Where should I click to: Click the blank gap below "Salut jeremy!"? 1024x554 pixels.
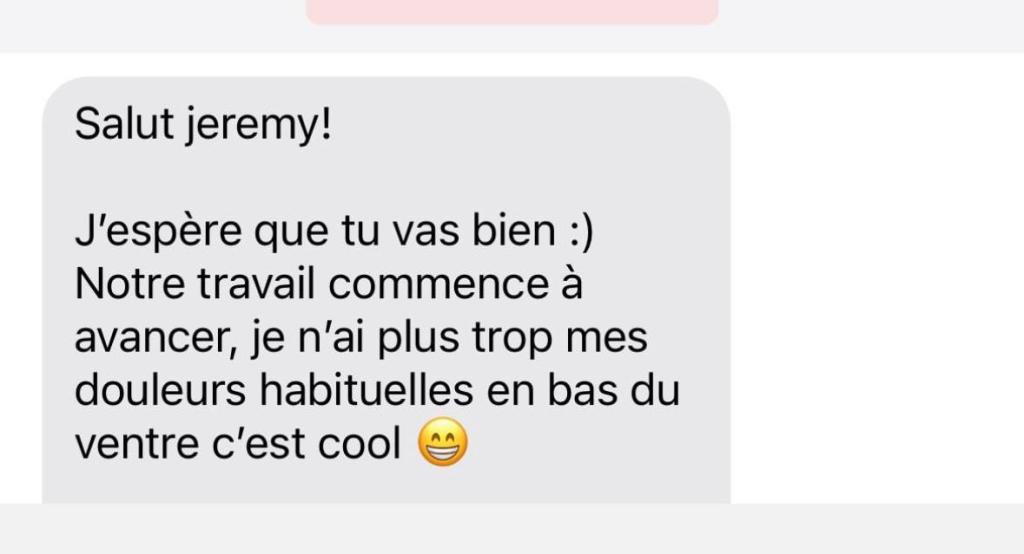pyautogui.click(x=385, y=180)
